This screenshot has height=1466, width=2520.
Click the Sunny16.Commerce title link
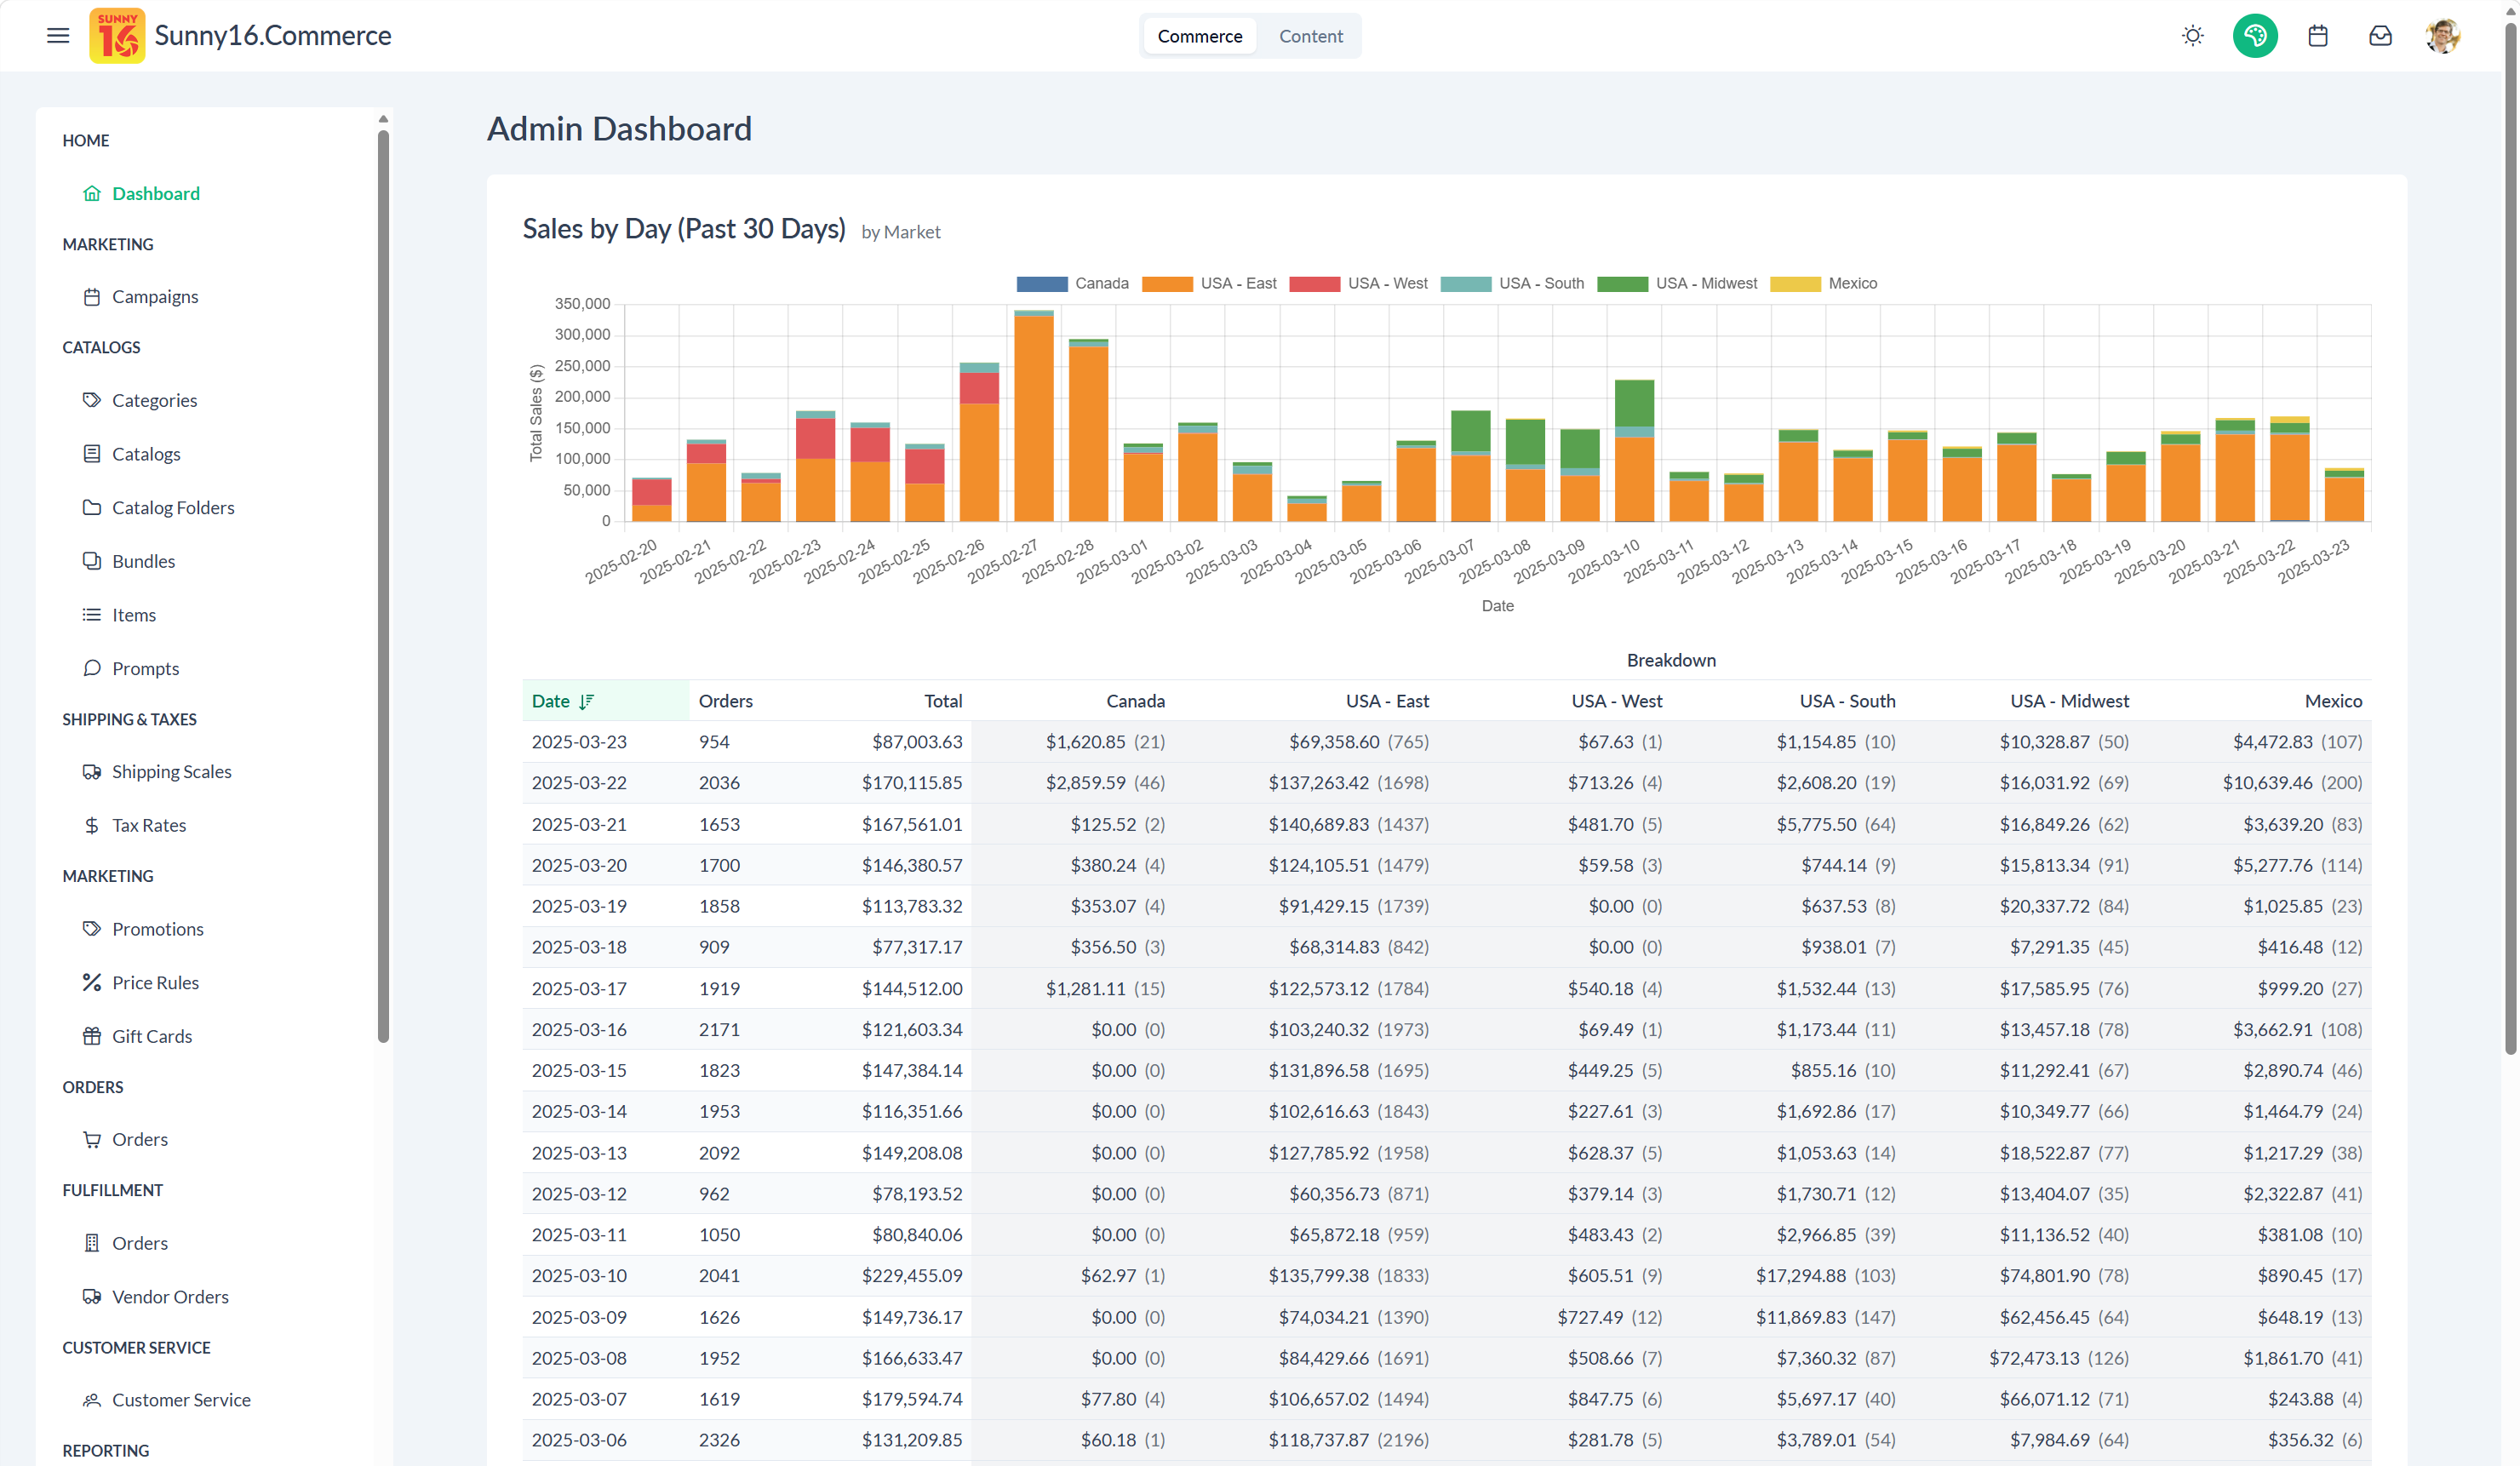pyautogui.click(x=272, y=36)
